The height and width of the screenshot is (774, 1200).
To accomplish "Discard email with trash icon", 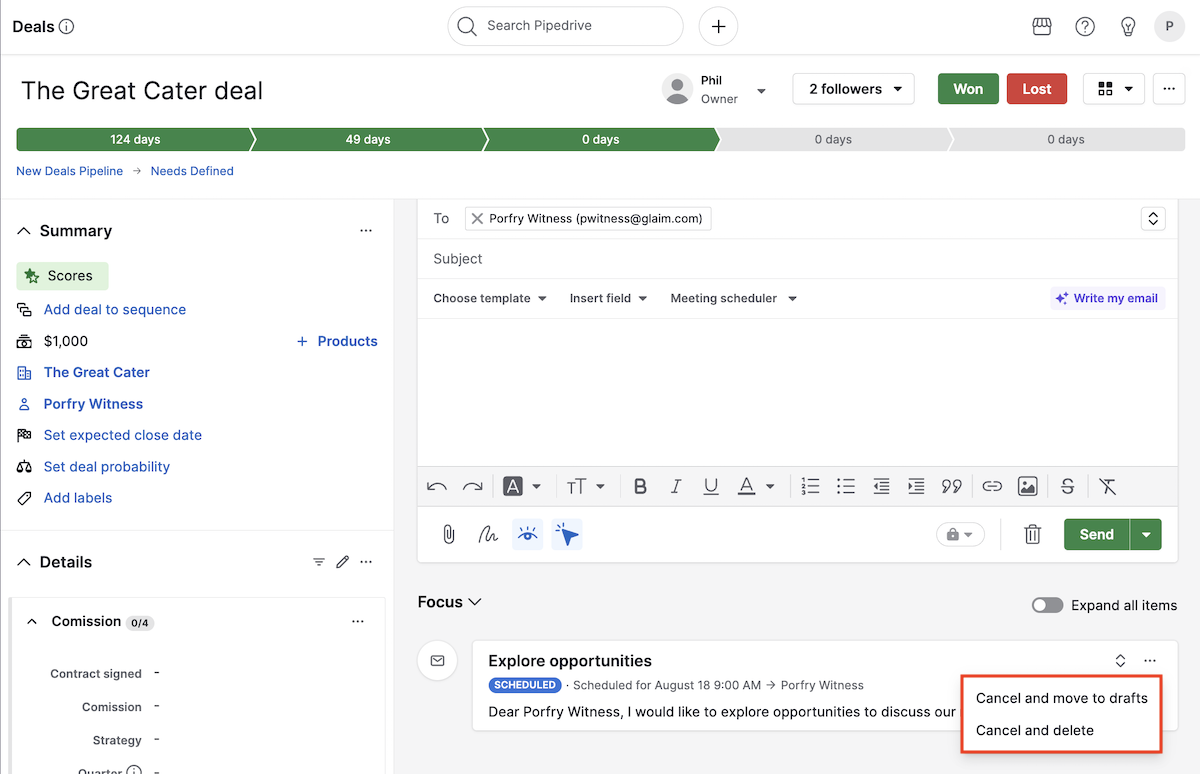I will tap(1033, 535).
